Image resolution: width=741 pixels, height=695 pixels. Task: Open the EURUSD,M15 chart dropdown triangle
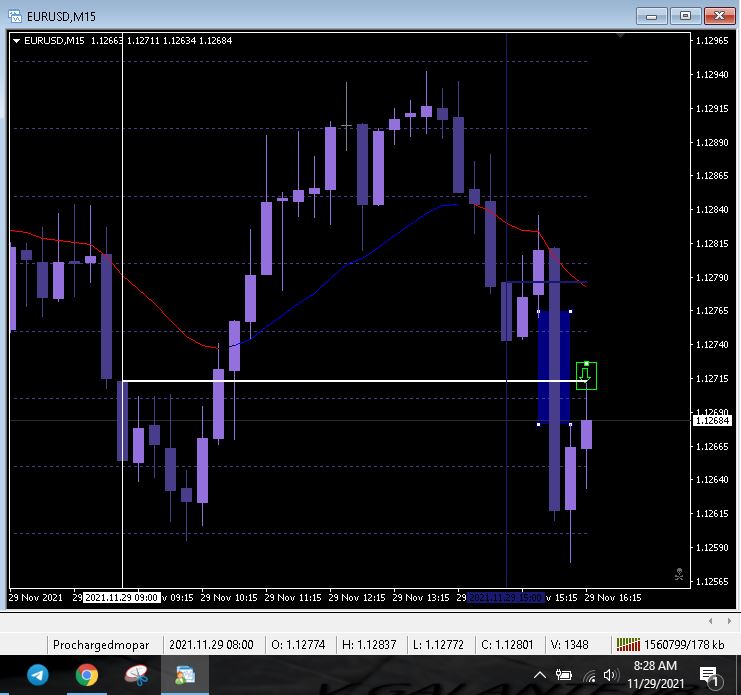tap(17, 41)
